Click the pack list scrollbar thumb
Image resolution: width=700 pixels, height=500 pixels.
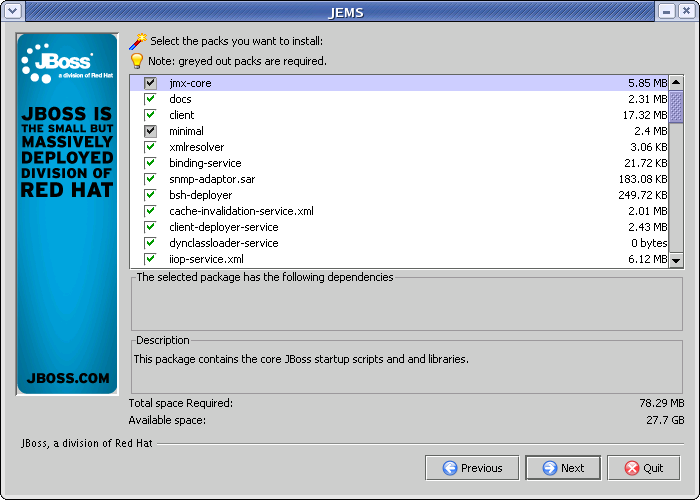coord(676,106)
